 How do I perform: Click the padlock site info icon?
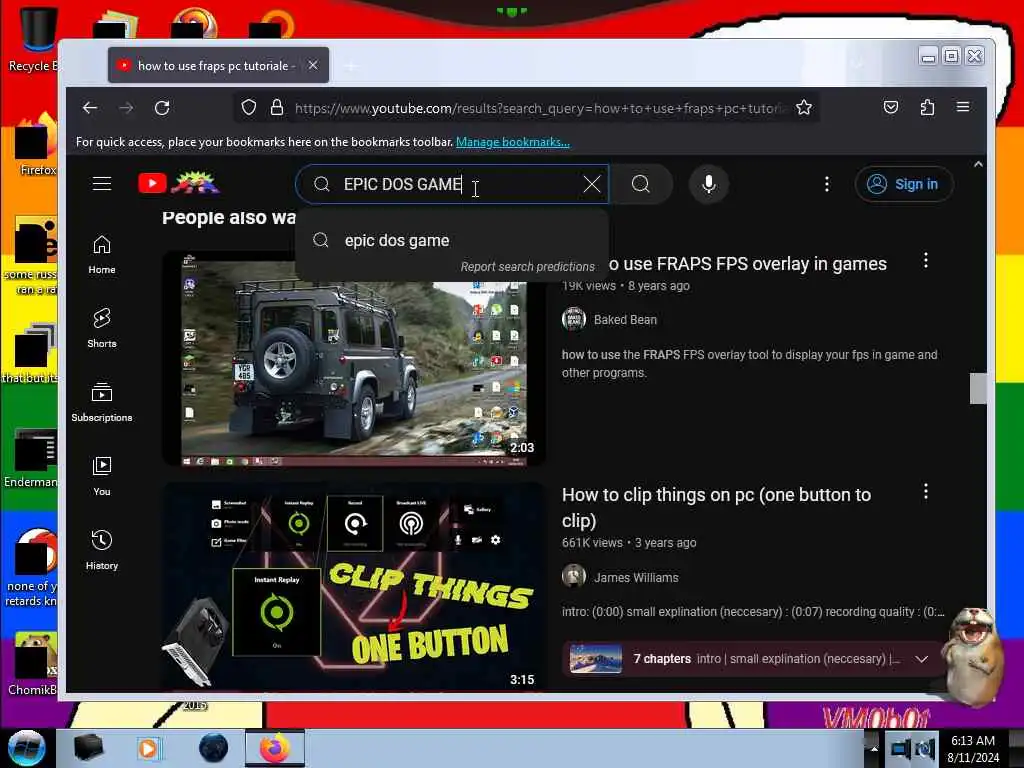click(277, 107)
